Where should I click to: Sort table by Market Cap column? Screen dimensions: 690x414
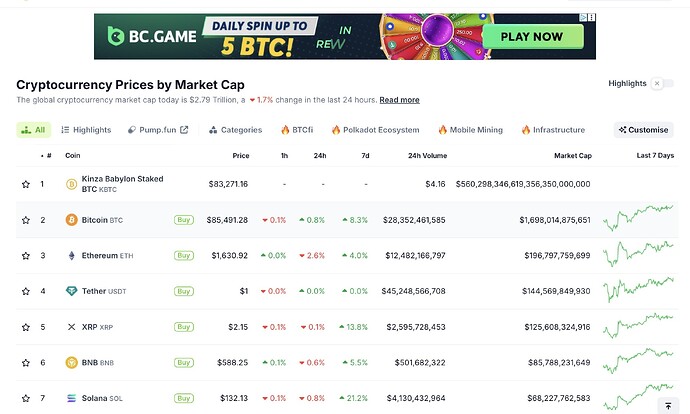coord(573,155)
